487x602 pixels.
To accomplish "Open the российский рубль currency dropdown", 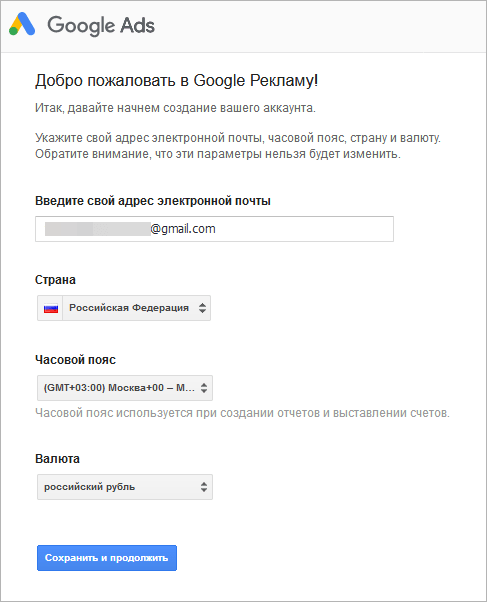I will click(125, 487).
